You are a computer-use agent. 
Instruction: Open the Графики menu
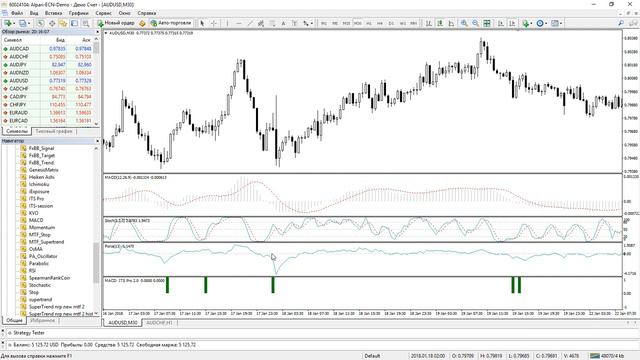[78, 13]
